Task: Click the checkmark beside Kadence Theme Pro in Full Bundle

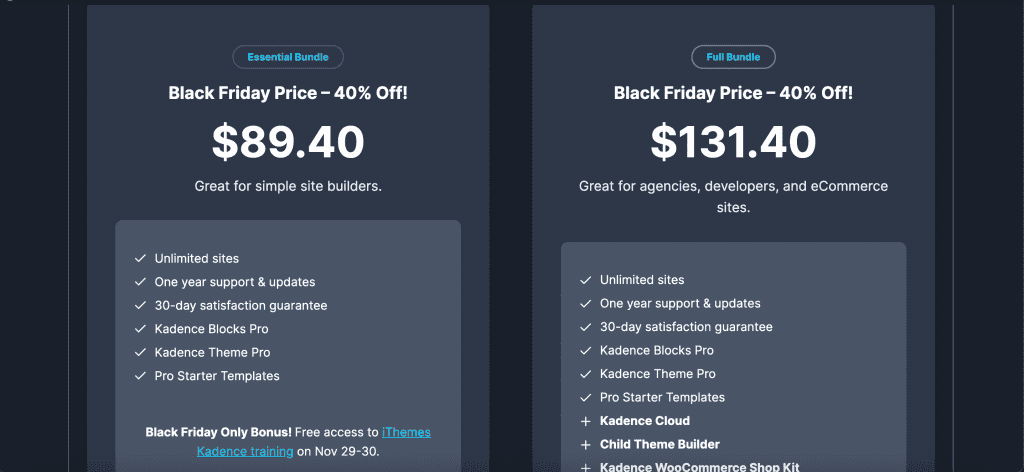Action: [x=585, y=374]
